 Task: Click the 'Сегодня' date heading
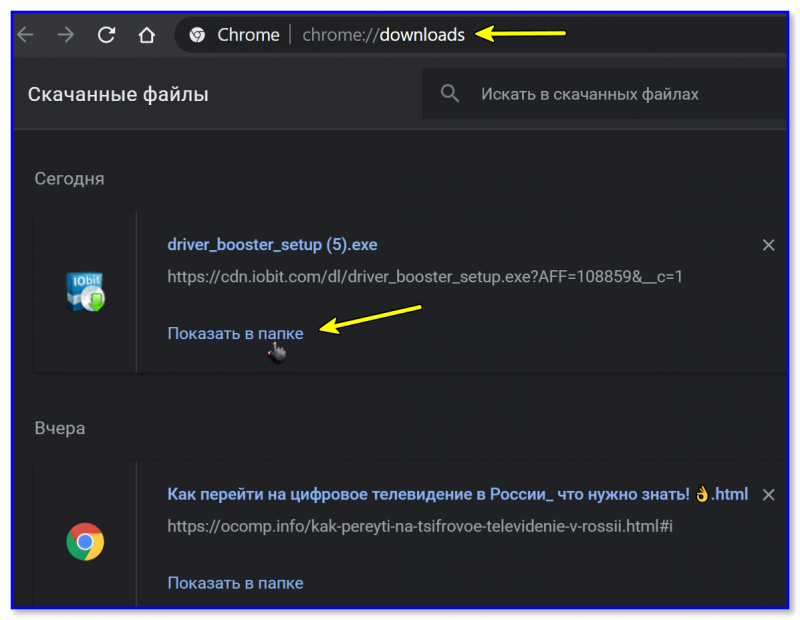click(x=69, y=179)
